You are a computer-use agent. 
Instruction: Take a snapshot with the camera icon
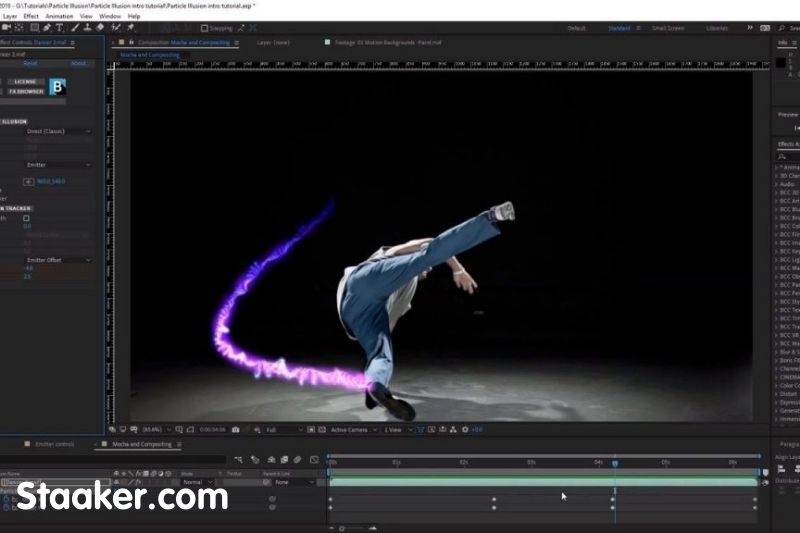click(236, 430)
